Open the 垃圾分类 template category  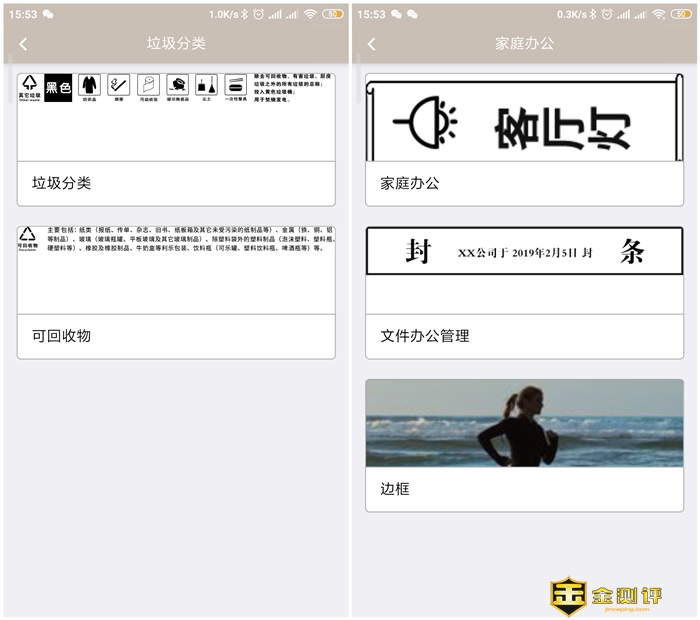coord(175,183)
